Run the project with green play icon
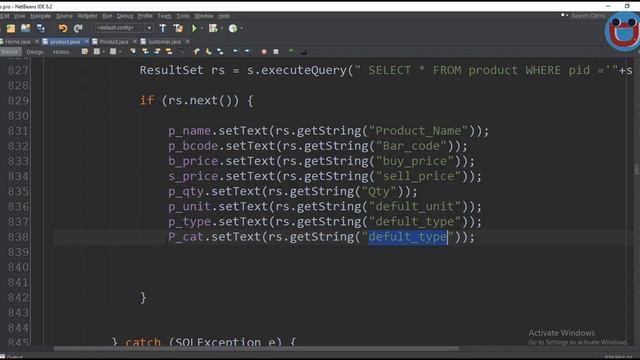 click(x=194, y=28)
